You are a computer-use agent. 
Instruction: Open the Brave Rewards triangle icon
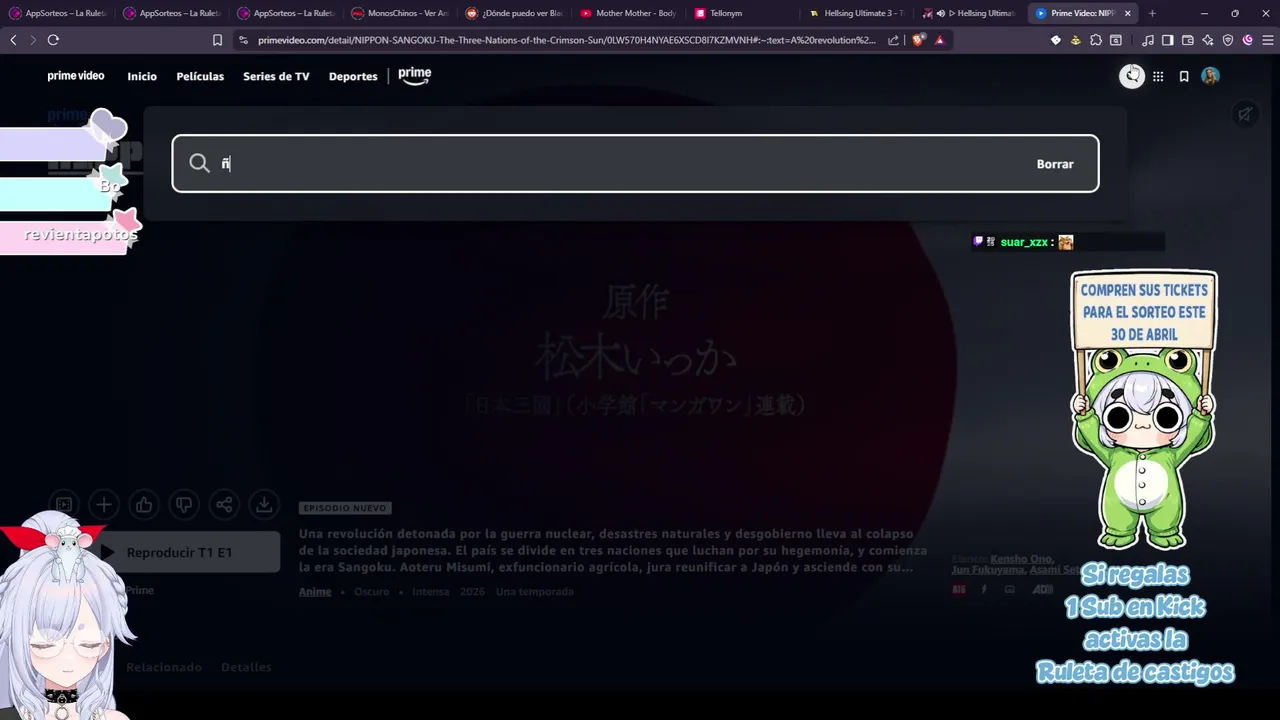(x=939, y=40)
